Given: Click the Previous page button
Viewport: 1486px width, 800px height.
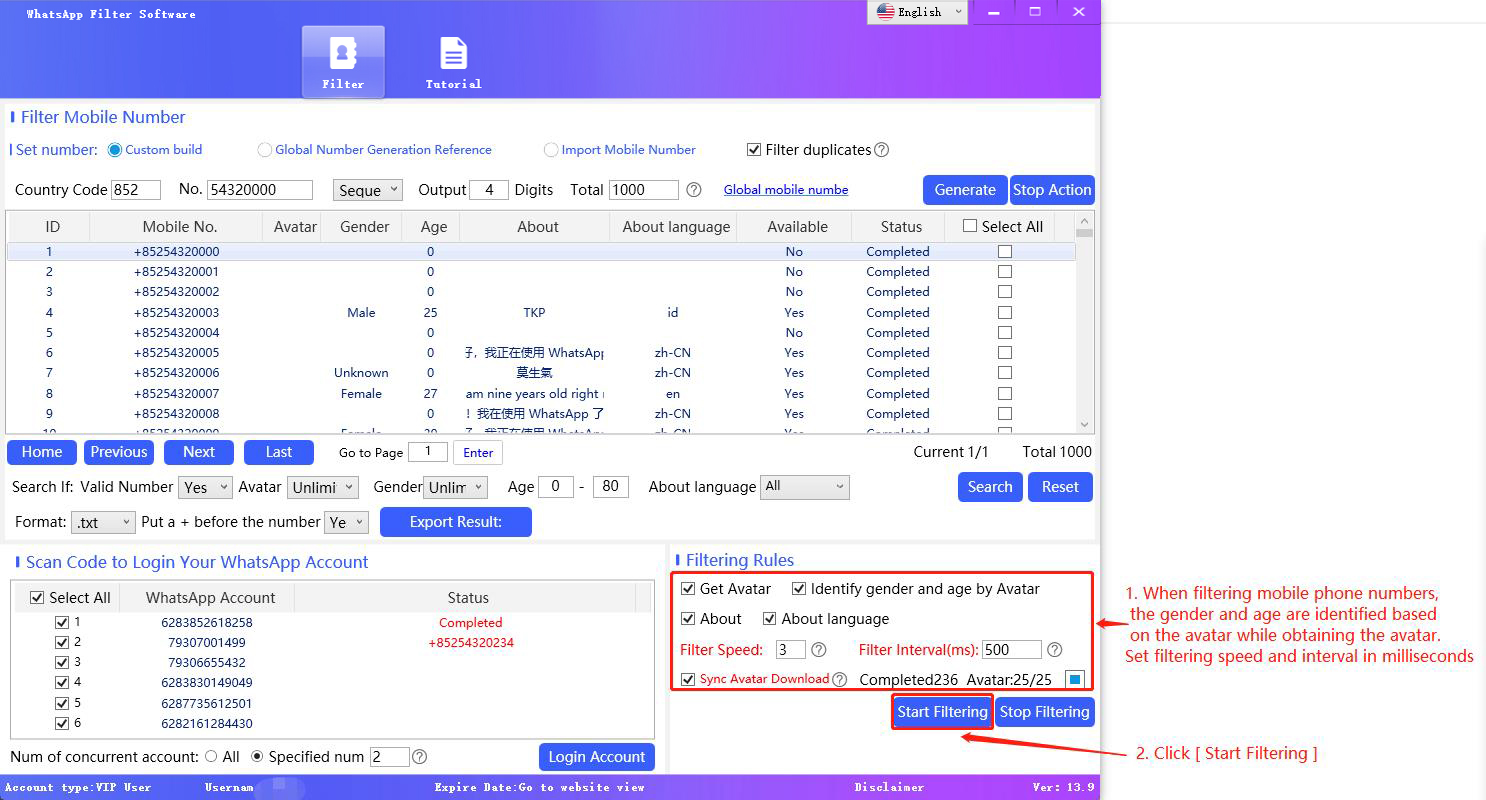Looking at the screenshot, I should click(119, 452).
